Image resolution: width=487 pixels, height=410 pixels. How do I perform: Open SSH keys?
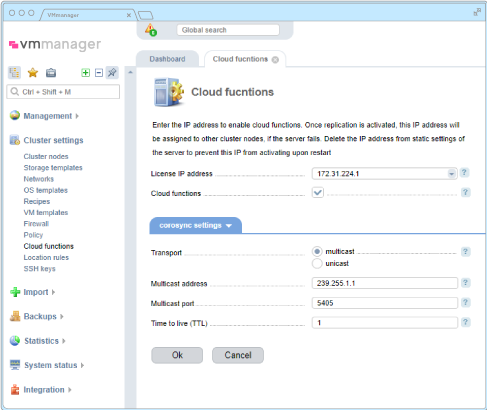pyautogui.click(x=39, y=269)
